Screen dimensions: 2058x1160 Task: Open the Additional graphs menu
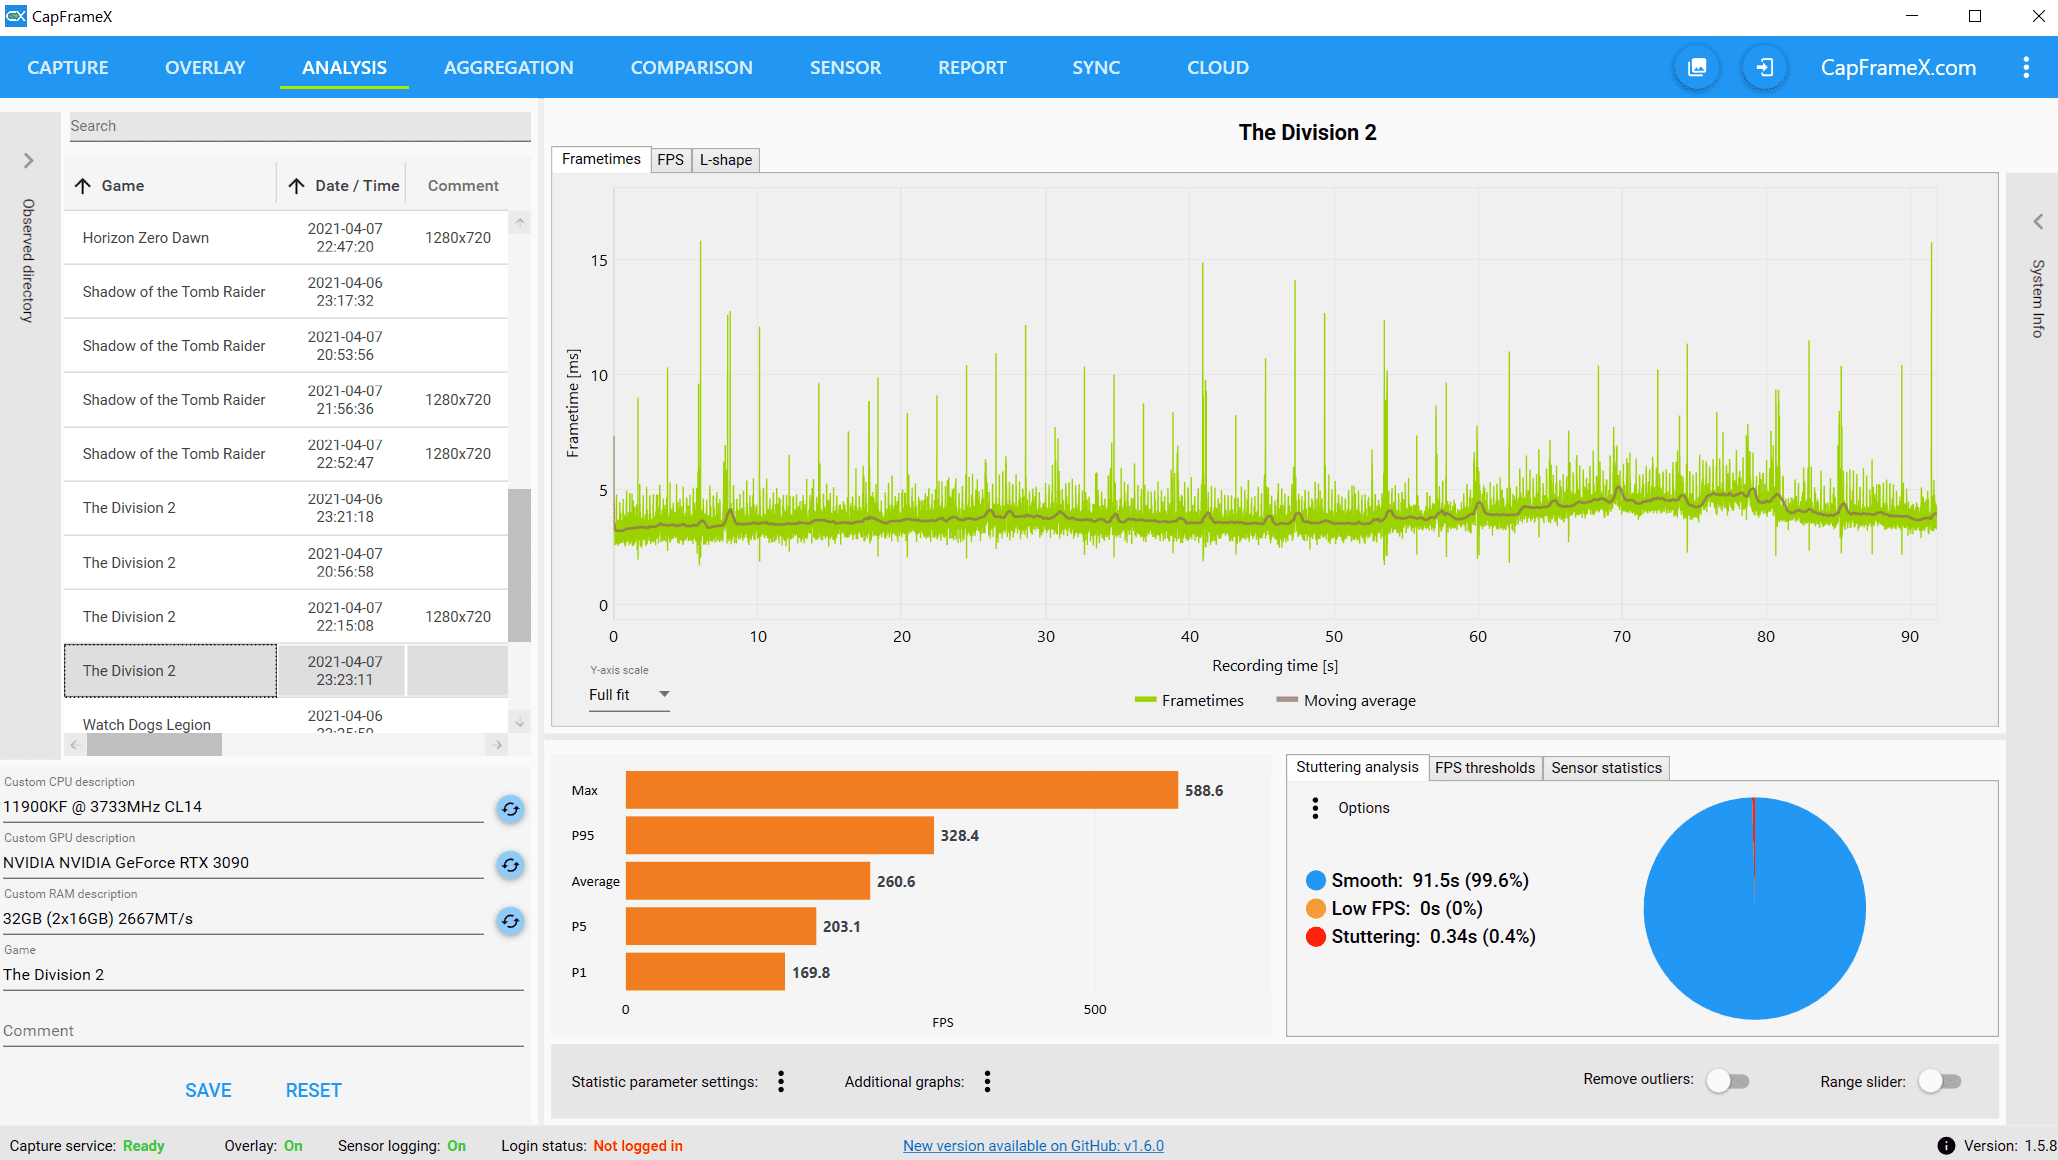[x=987, y=1081]
